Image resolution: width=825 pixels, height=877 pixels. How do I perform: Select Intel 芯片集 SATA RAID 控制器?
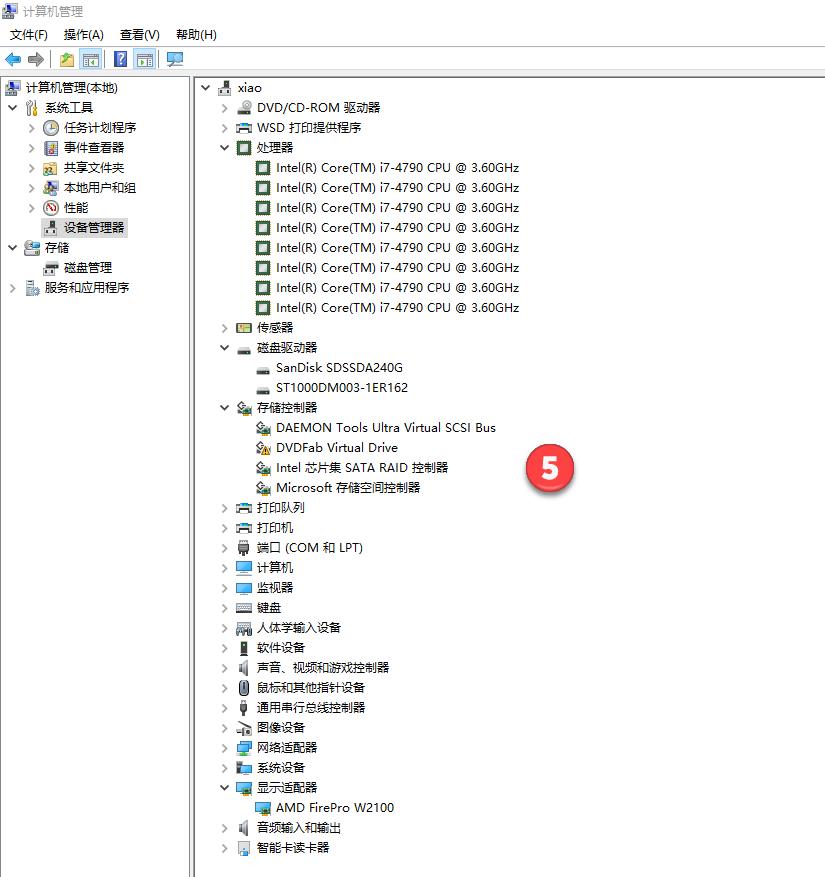point(362,468)
